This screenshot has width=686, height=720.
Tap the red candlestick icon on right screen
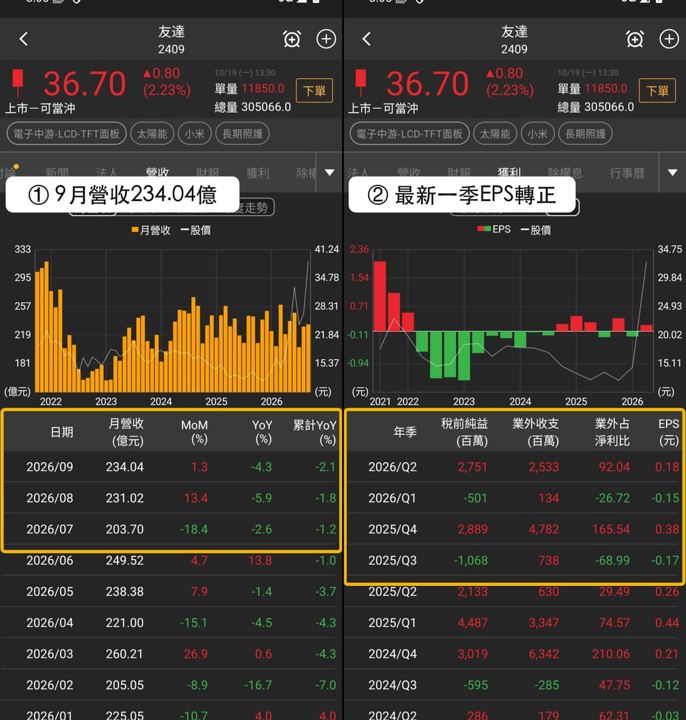[x=361, y=83]
